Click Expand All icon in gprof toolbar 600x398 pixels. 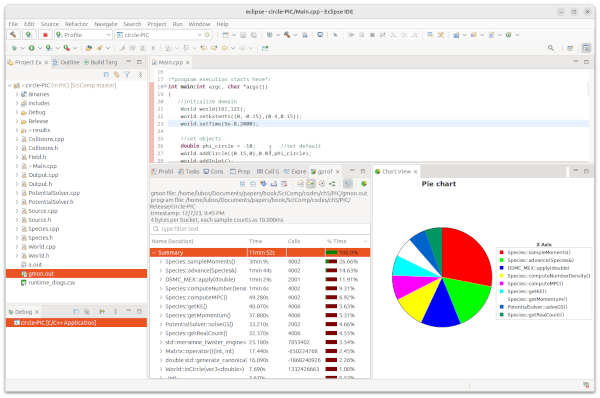click(243, 184)
